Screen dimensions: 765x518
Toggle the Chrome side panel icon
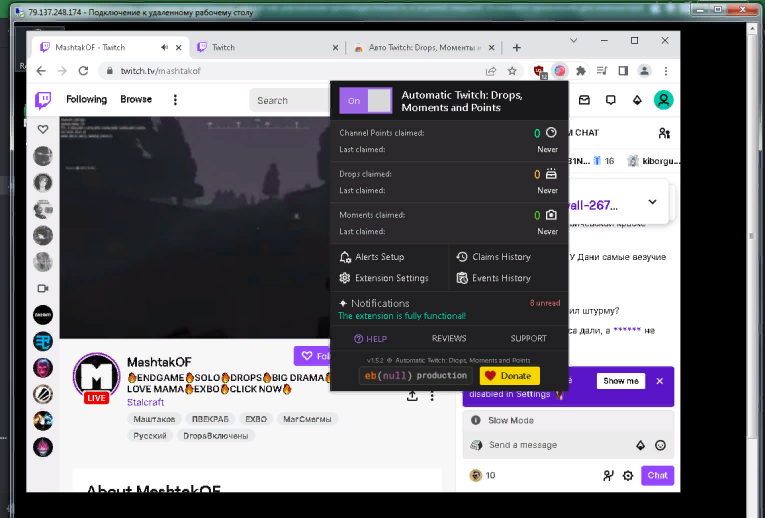[623, 71]
